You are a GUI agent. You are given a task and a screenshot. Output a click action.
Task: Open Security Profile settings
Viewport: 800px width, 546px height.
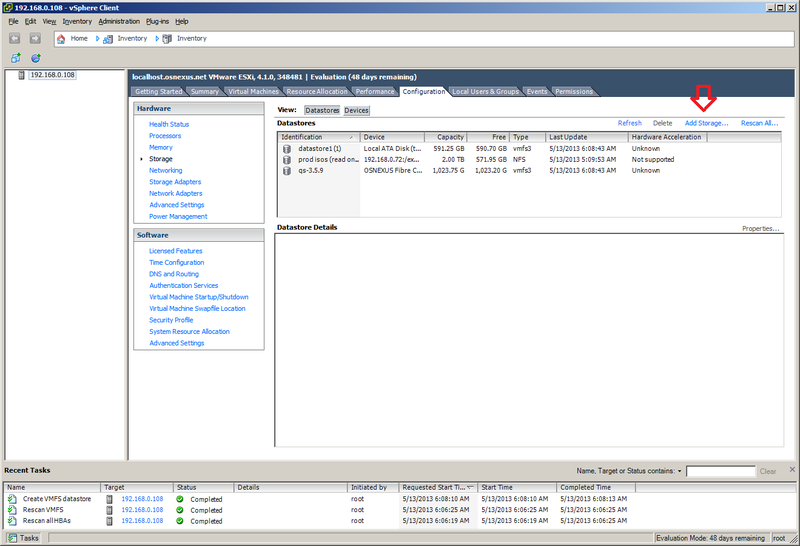click(171, 320)
